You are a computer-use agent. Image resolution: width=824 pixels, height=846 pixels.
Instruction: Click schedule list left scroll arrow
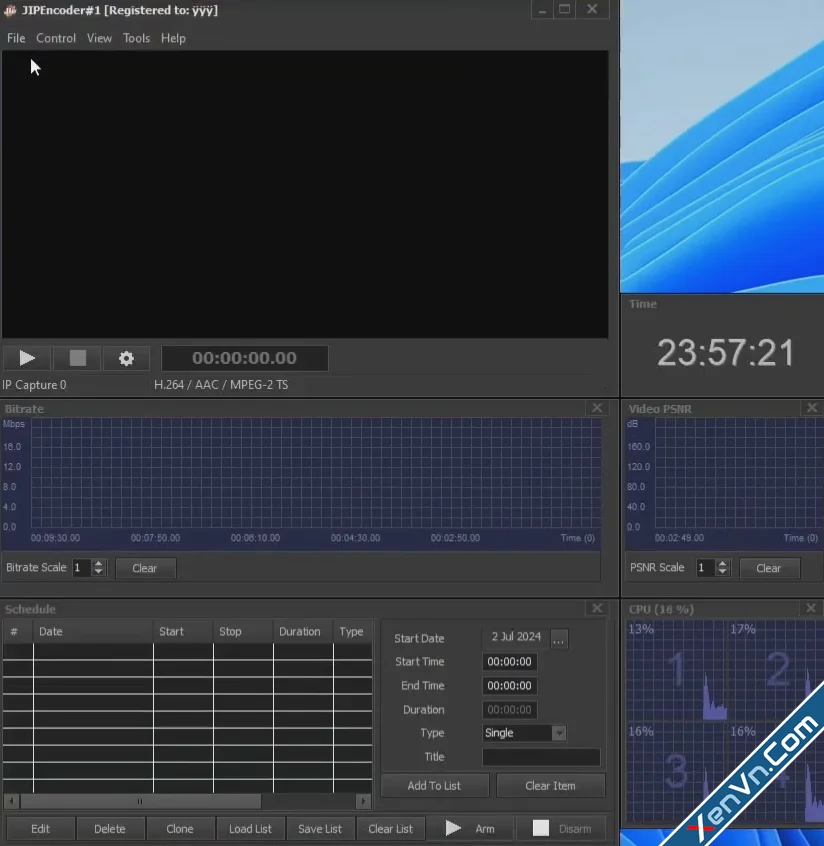(x=11, y=801)
